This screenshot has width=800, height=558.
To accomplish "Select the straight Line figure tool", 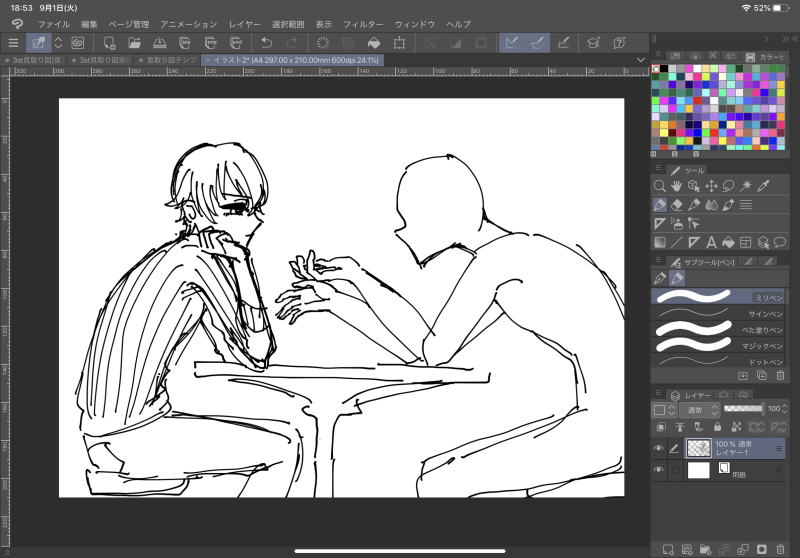I will coord(677,243).
